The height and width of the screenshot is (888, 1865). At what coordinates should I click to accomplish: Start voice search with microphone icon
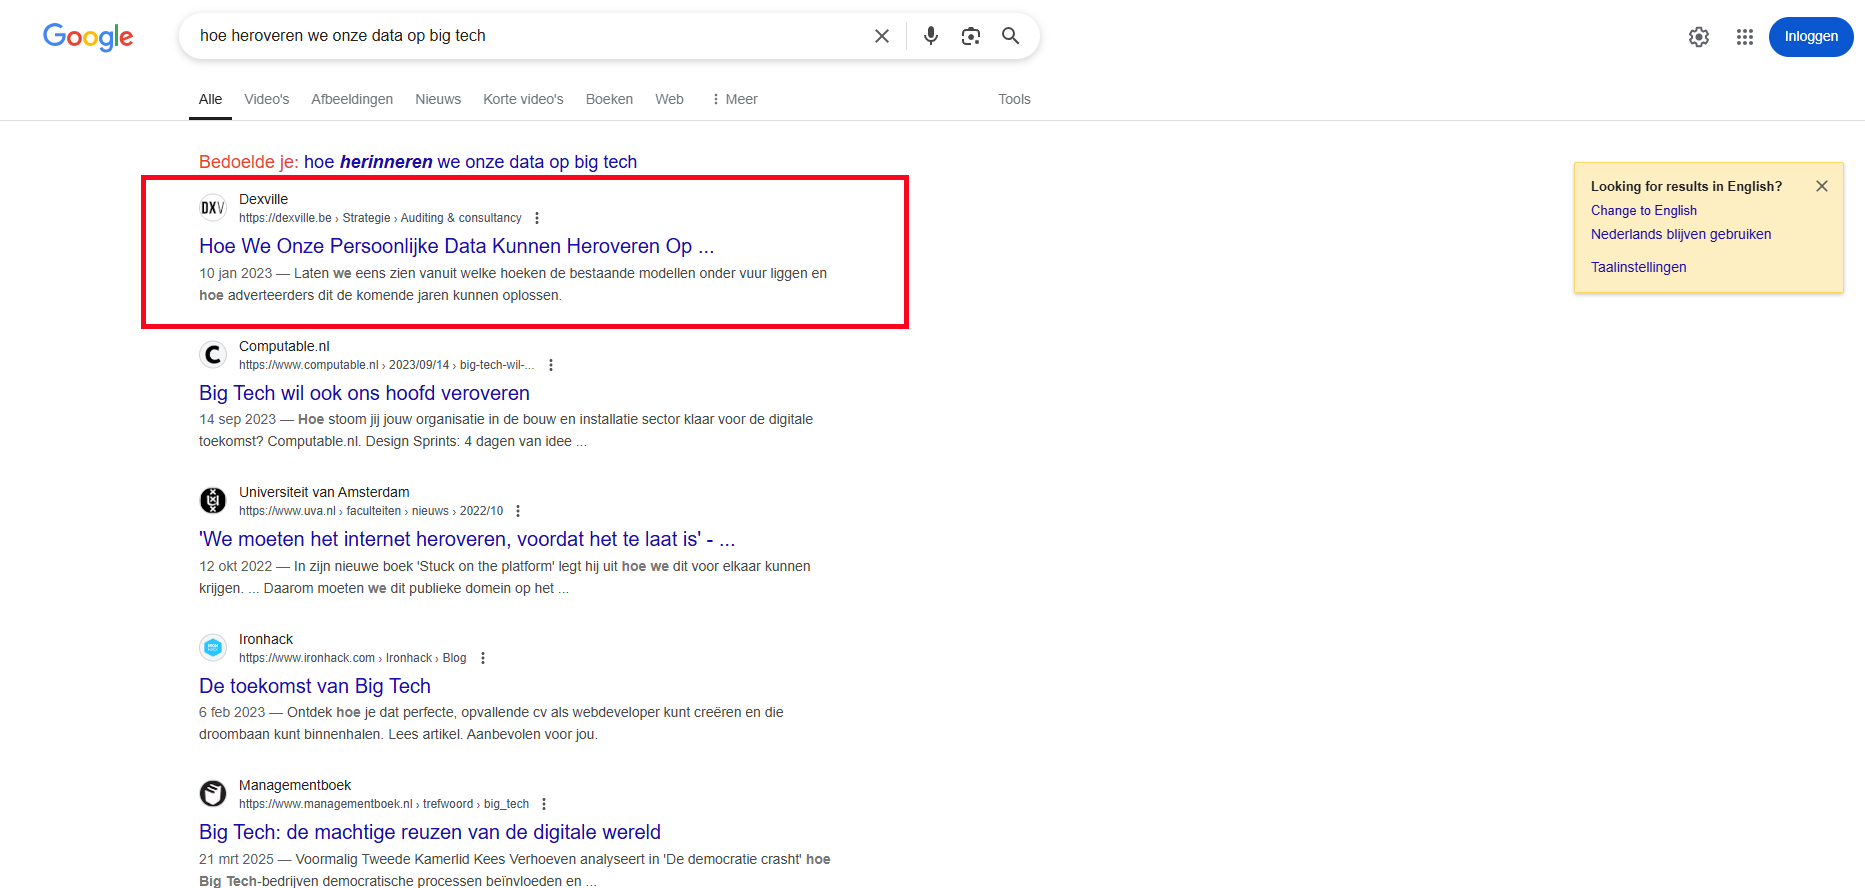pyautogui.click(x=931, y=36)
